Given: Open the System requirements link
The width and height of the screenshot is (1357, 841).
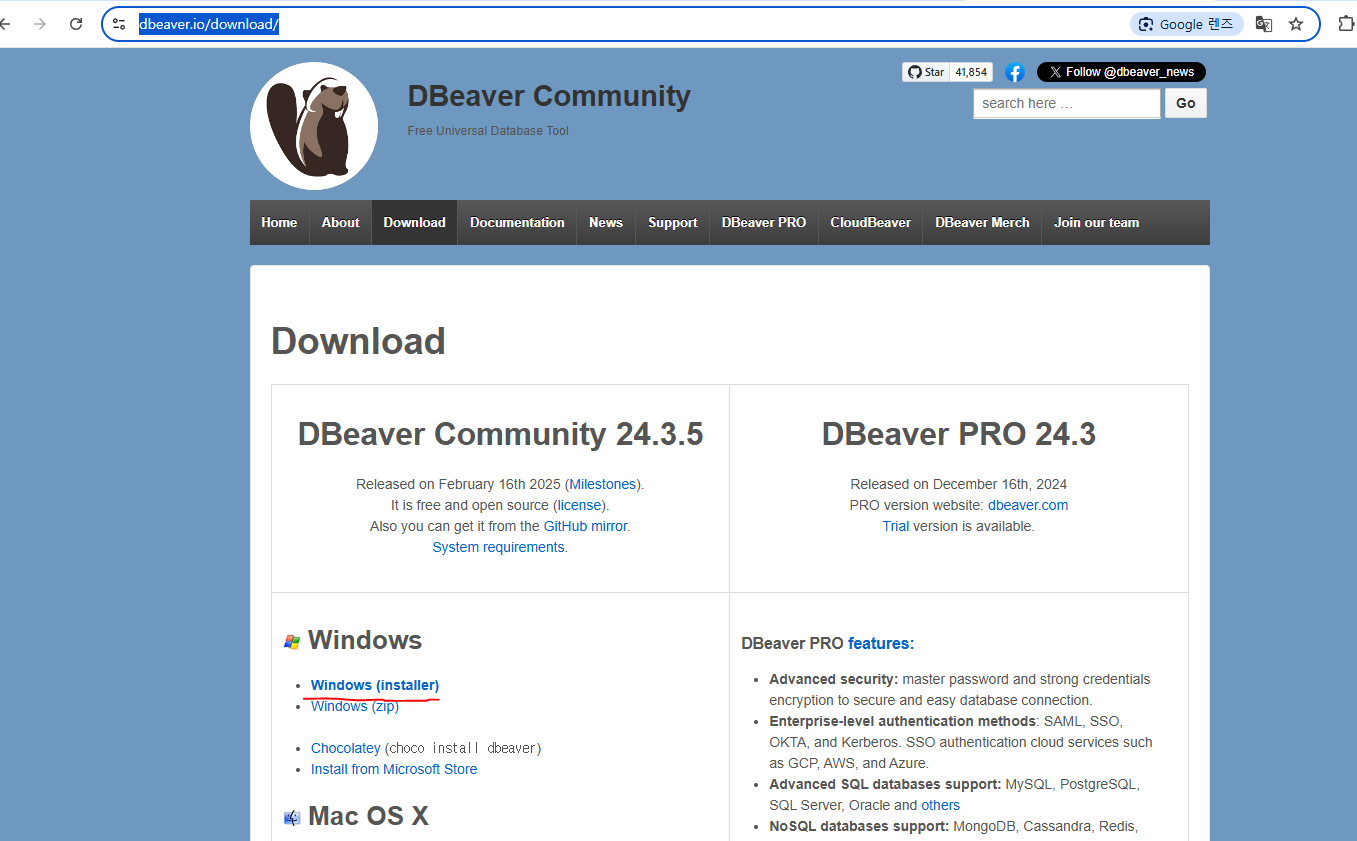Looking at the screenshot, I should point(498,547).
